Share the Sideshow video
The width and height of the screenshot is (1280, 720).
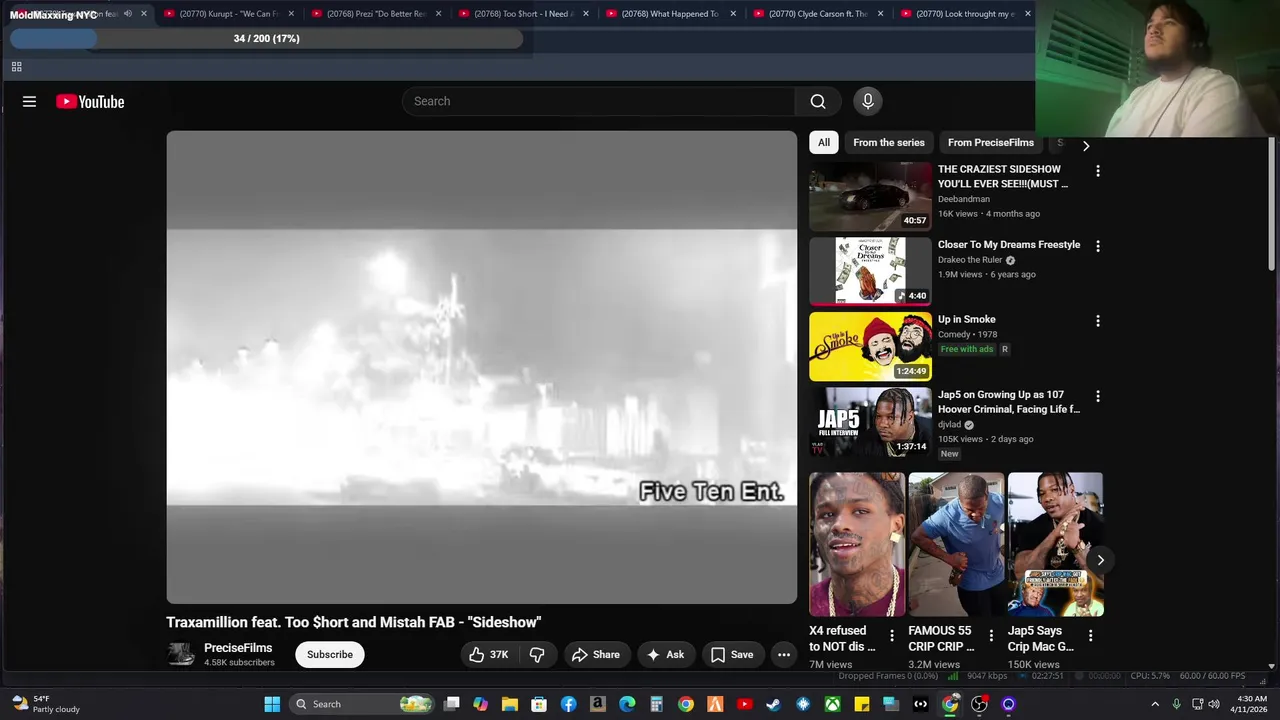(x=596, y=654)
